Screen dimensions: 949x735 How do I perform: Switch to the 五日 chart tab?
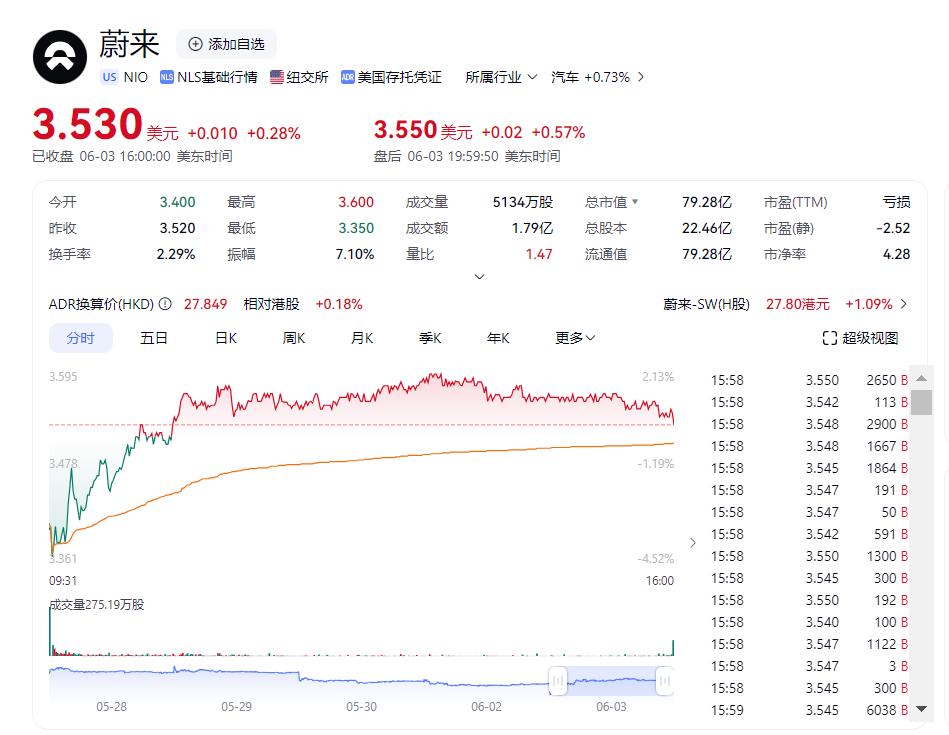(x=154, y=338)
